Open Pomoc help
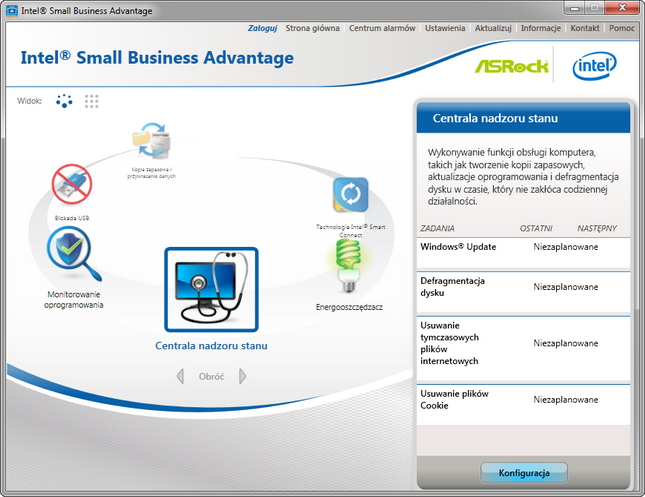The width and height of the screenshot is (645, 497). click(622, 28)
